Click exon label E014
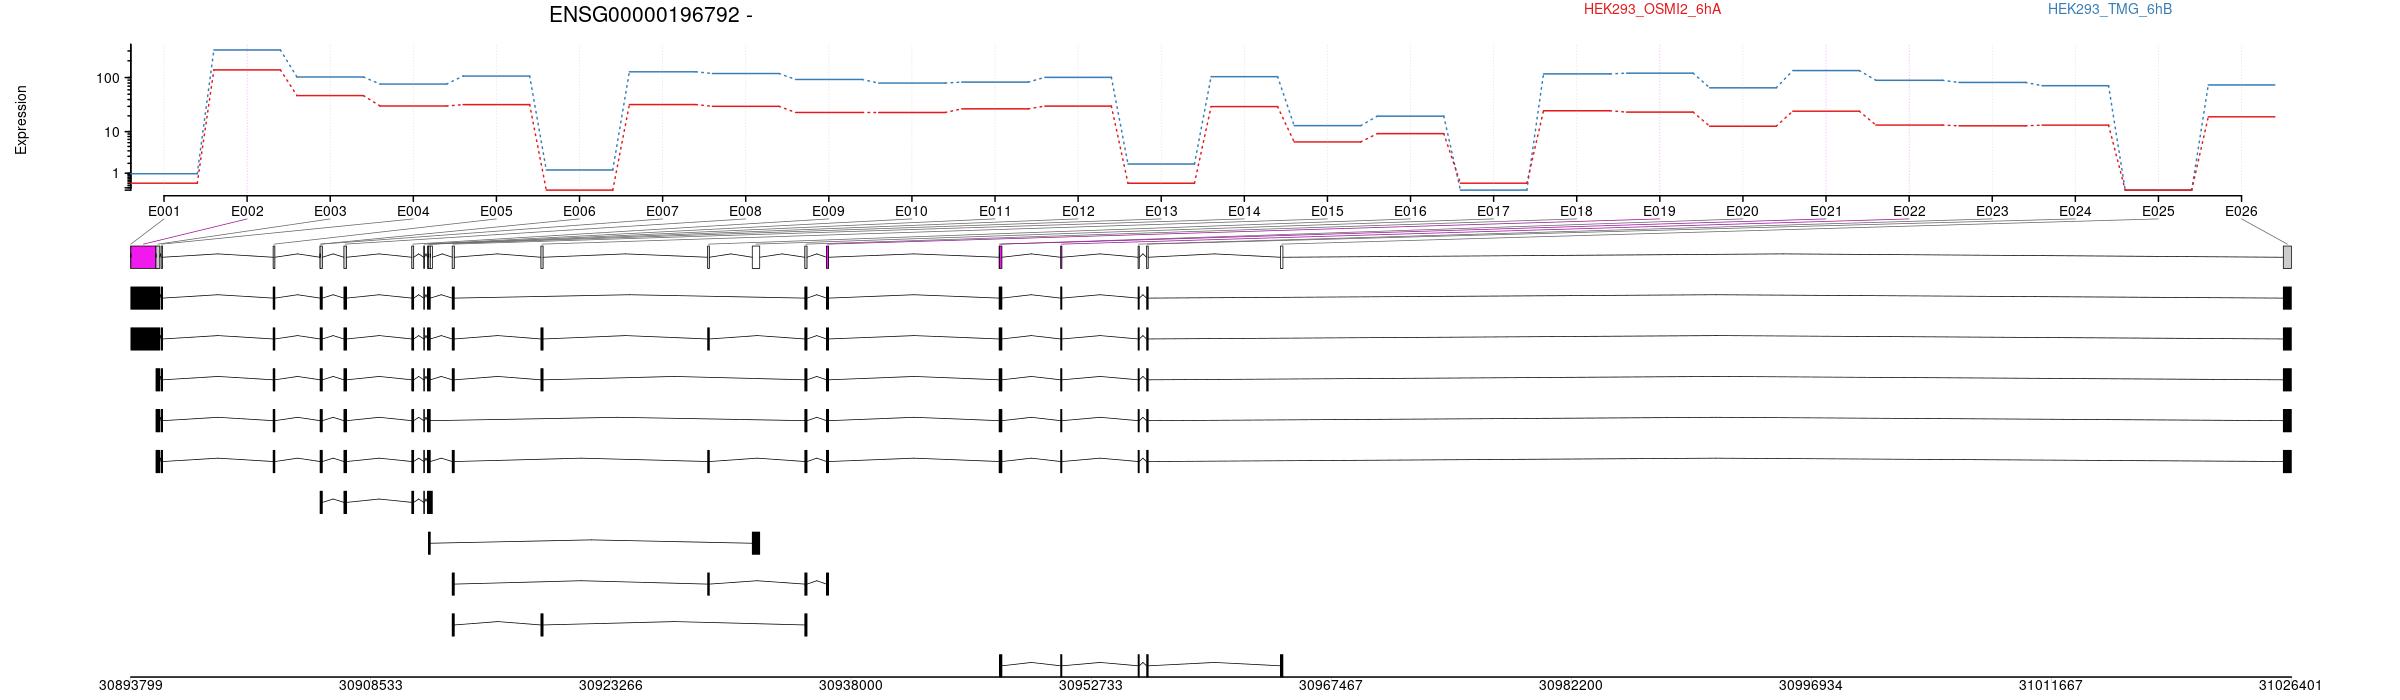2400x700 pixels. (x=1244, y=211)
